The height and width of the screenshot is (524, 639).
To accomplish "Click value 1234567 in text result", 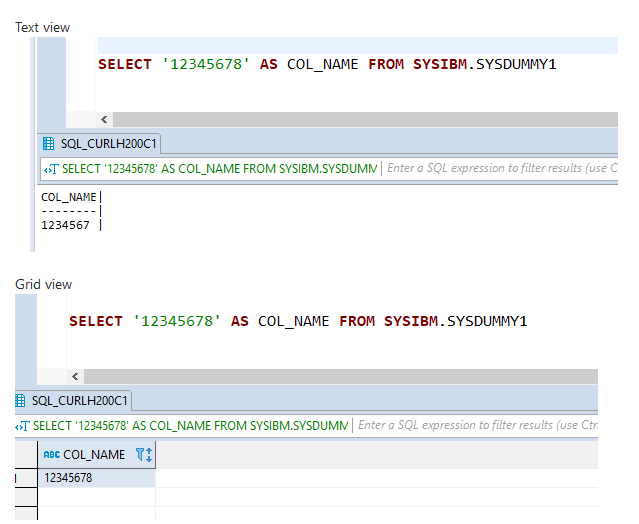I will [65, 225].
